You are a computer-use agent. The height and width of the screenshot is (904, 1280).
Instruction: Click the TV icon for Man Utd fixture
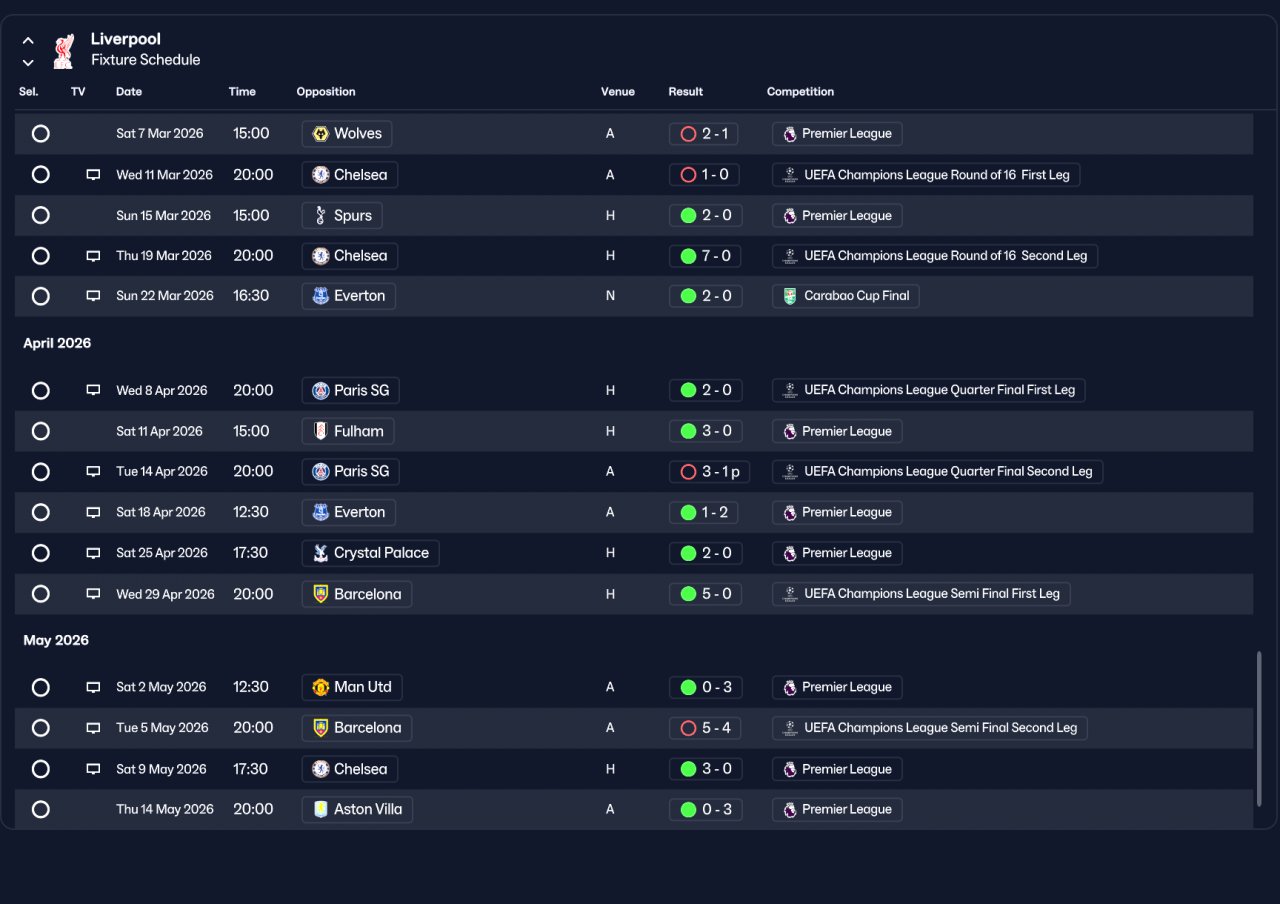click(93, 688)
